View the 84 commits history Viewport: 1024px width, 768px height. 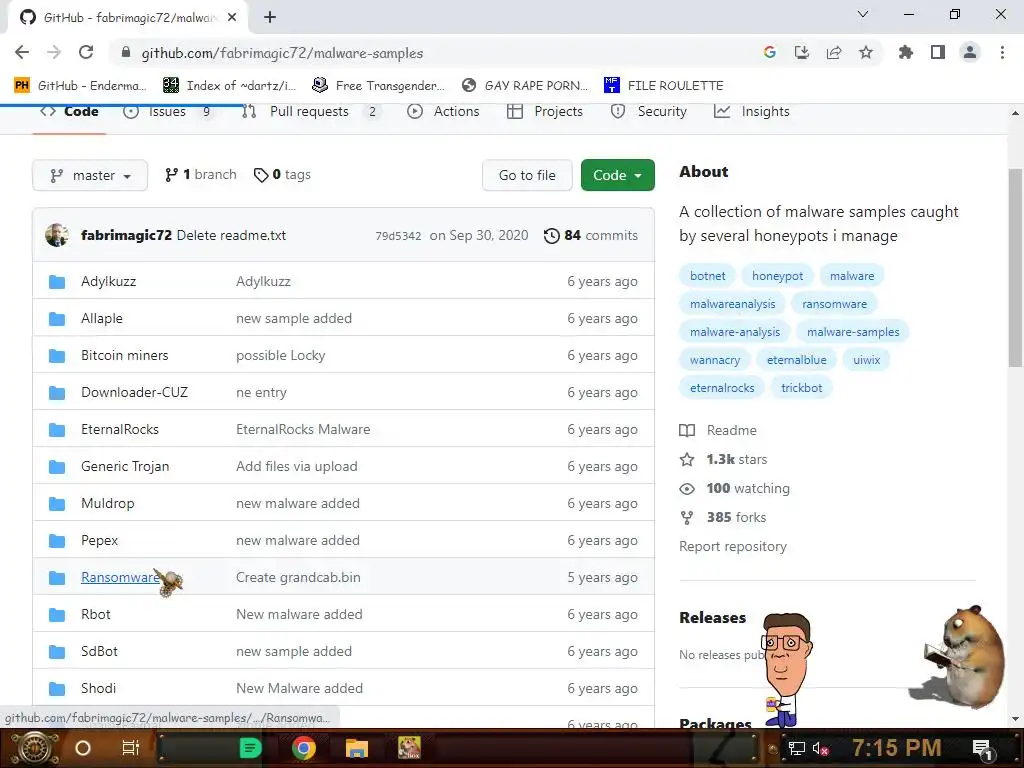(590, 235)
